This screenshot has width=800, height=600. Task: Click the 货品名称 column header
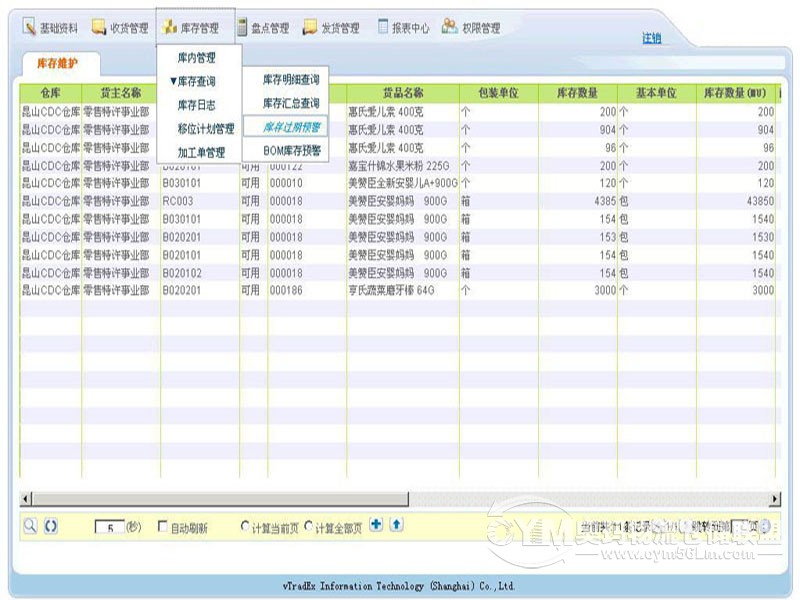click(403, 93)
